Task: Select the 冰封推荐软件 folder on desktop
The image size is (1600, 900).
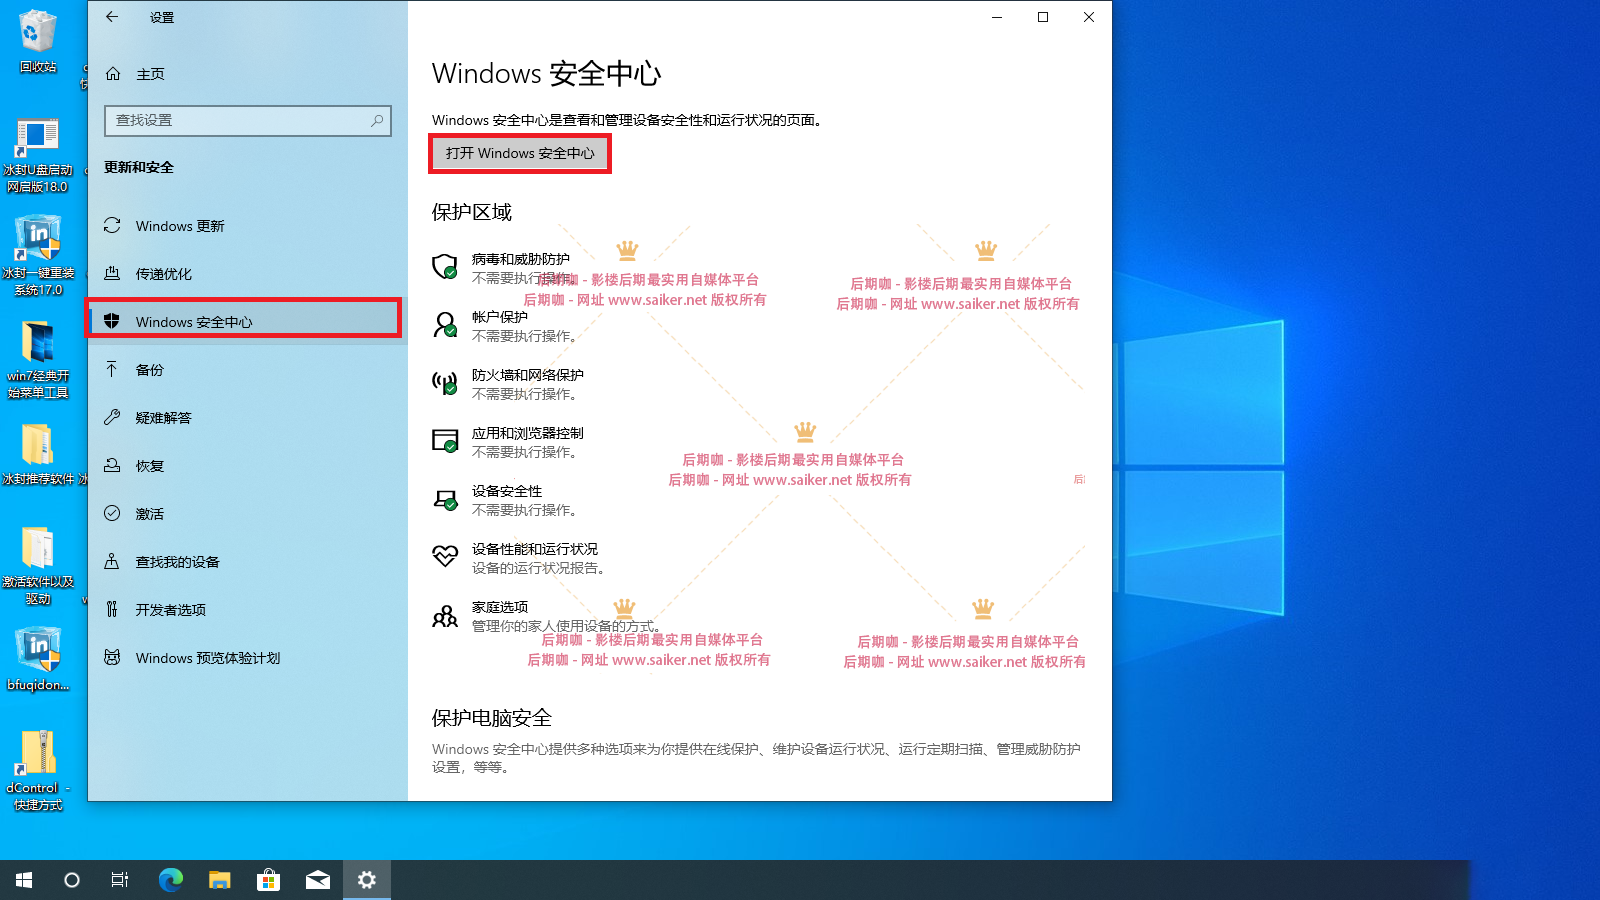Action: coord(38,455)
